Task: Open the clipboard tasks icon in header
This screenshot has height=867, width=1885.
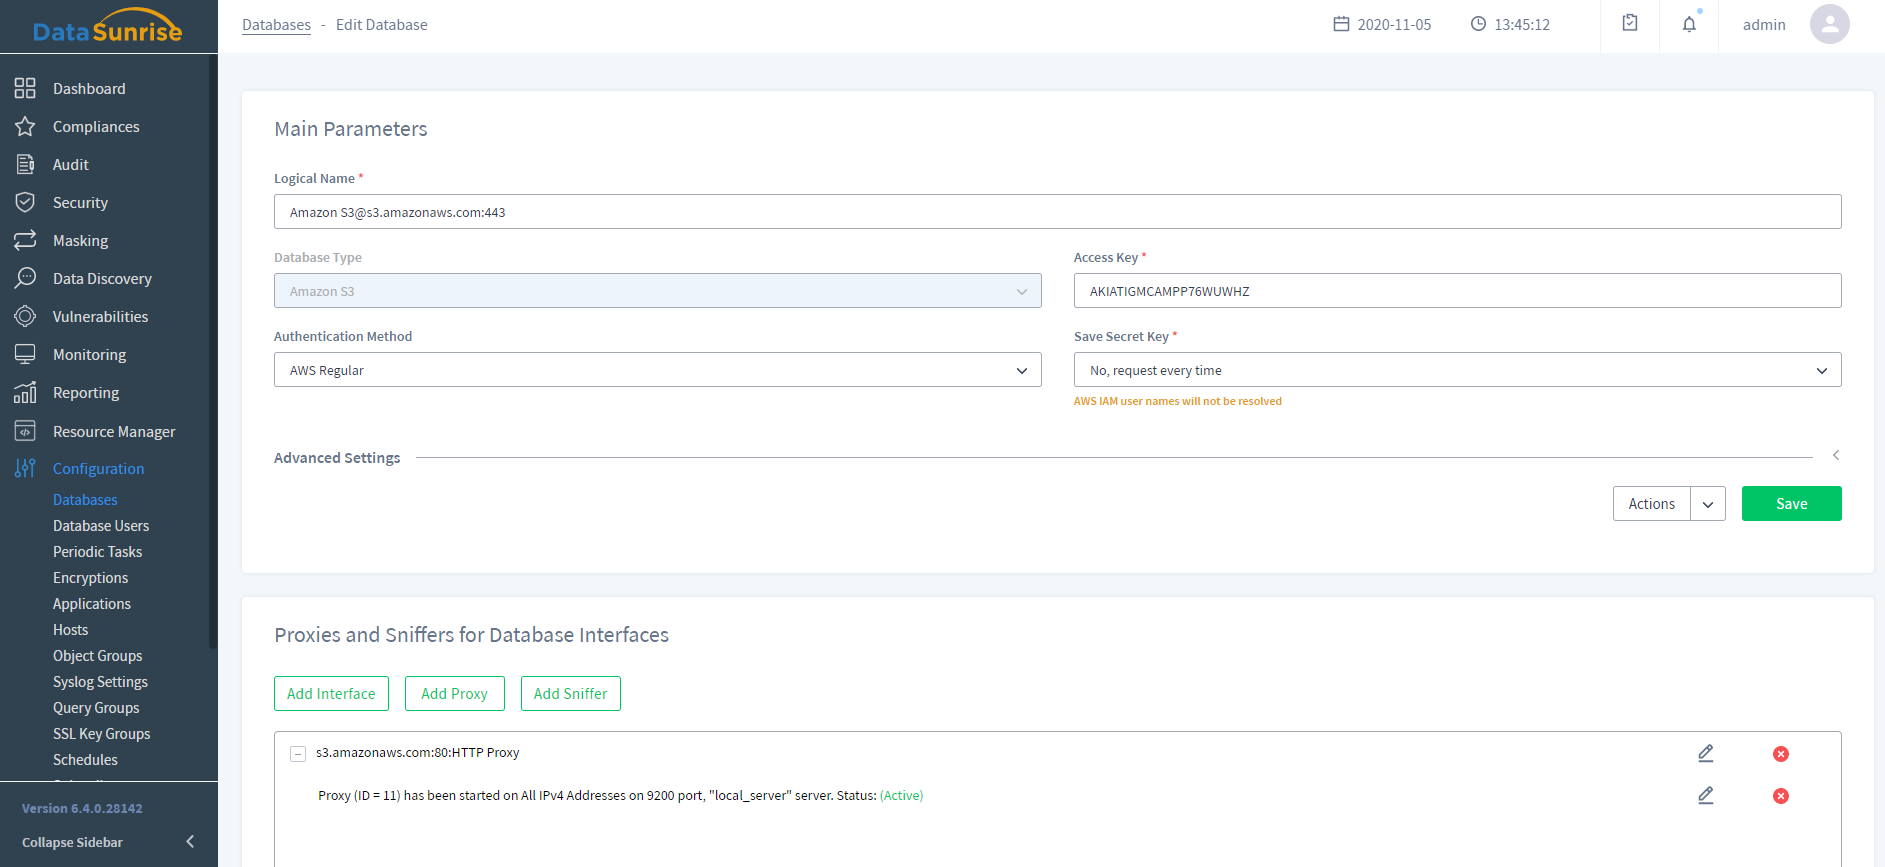Action: point(1630,24)
